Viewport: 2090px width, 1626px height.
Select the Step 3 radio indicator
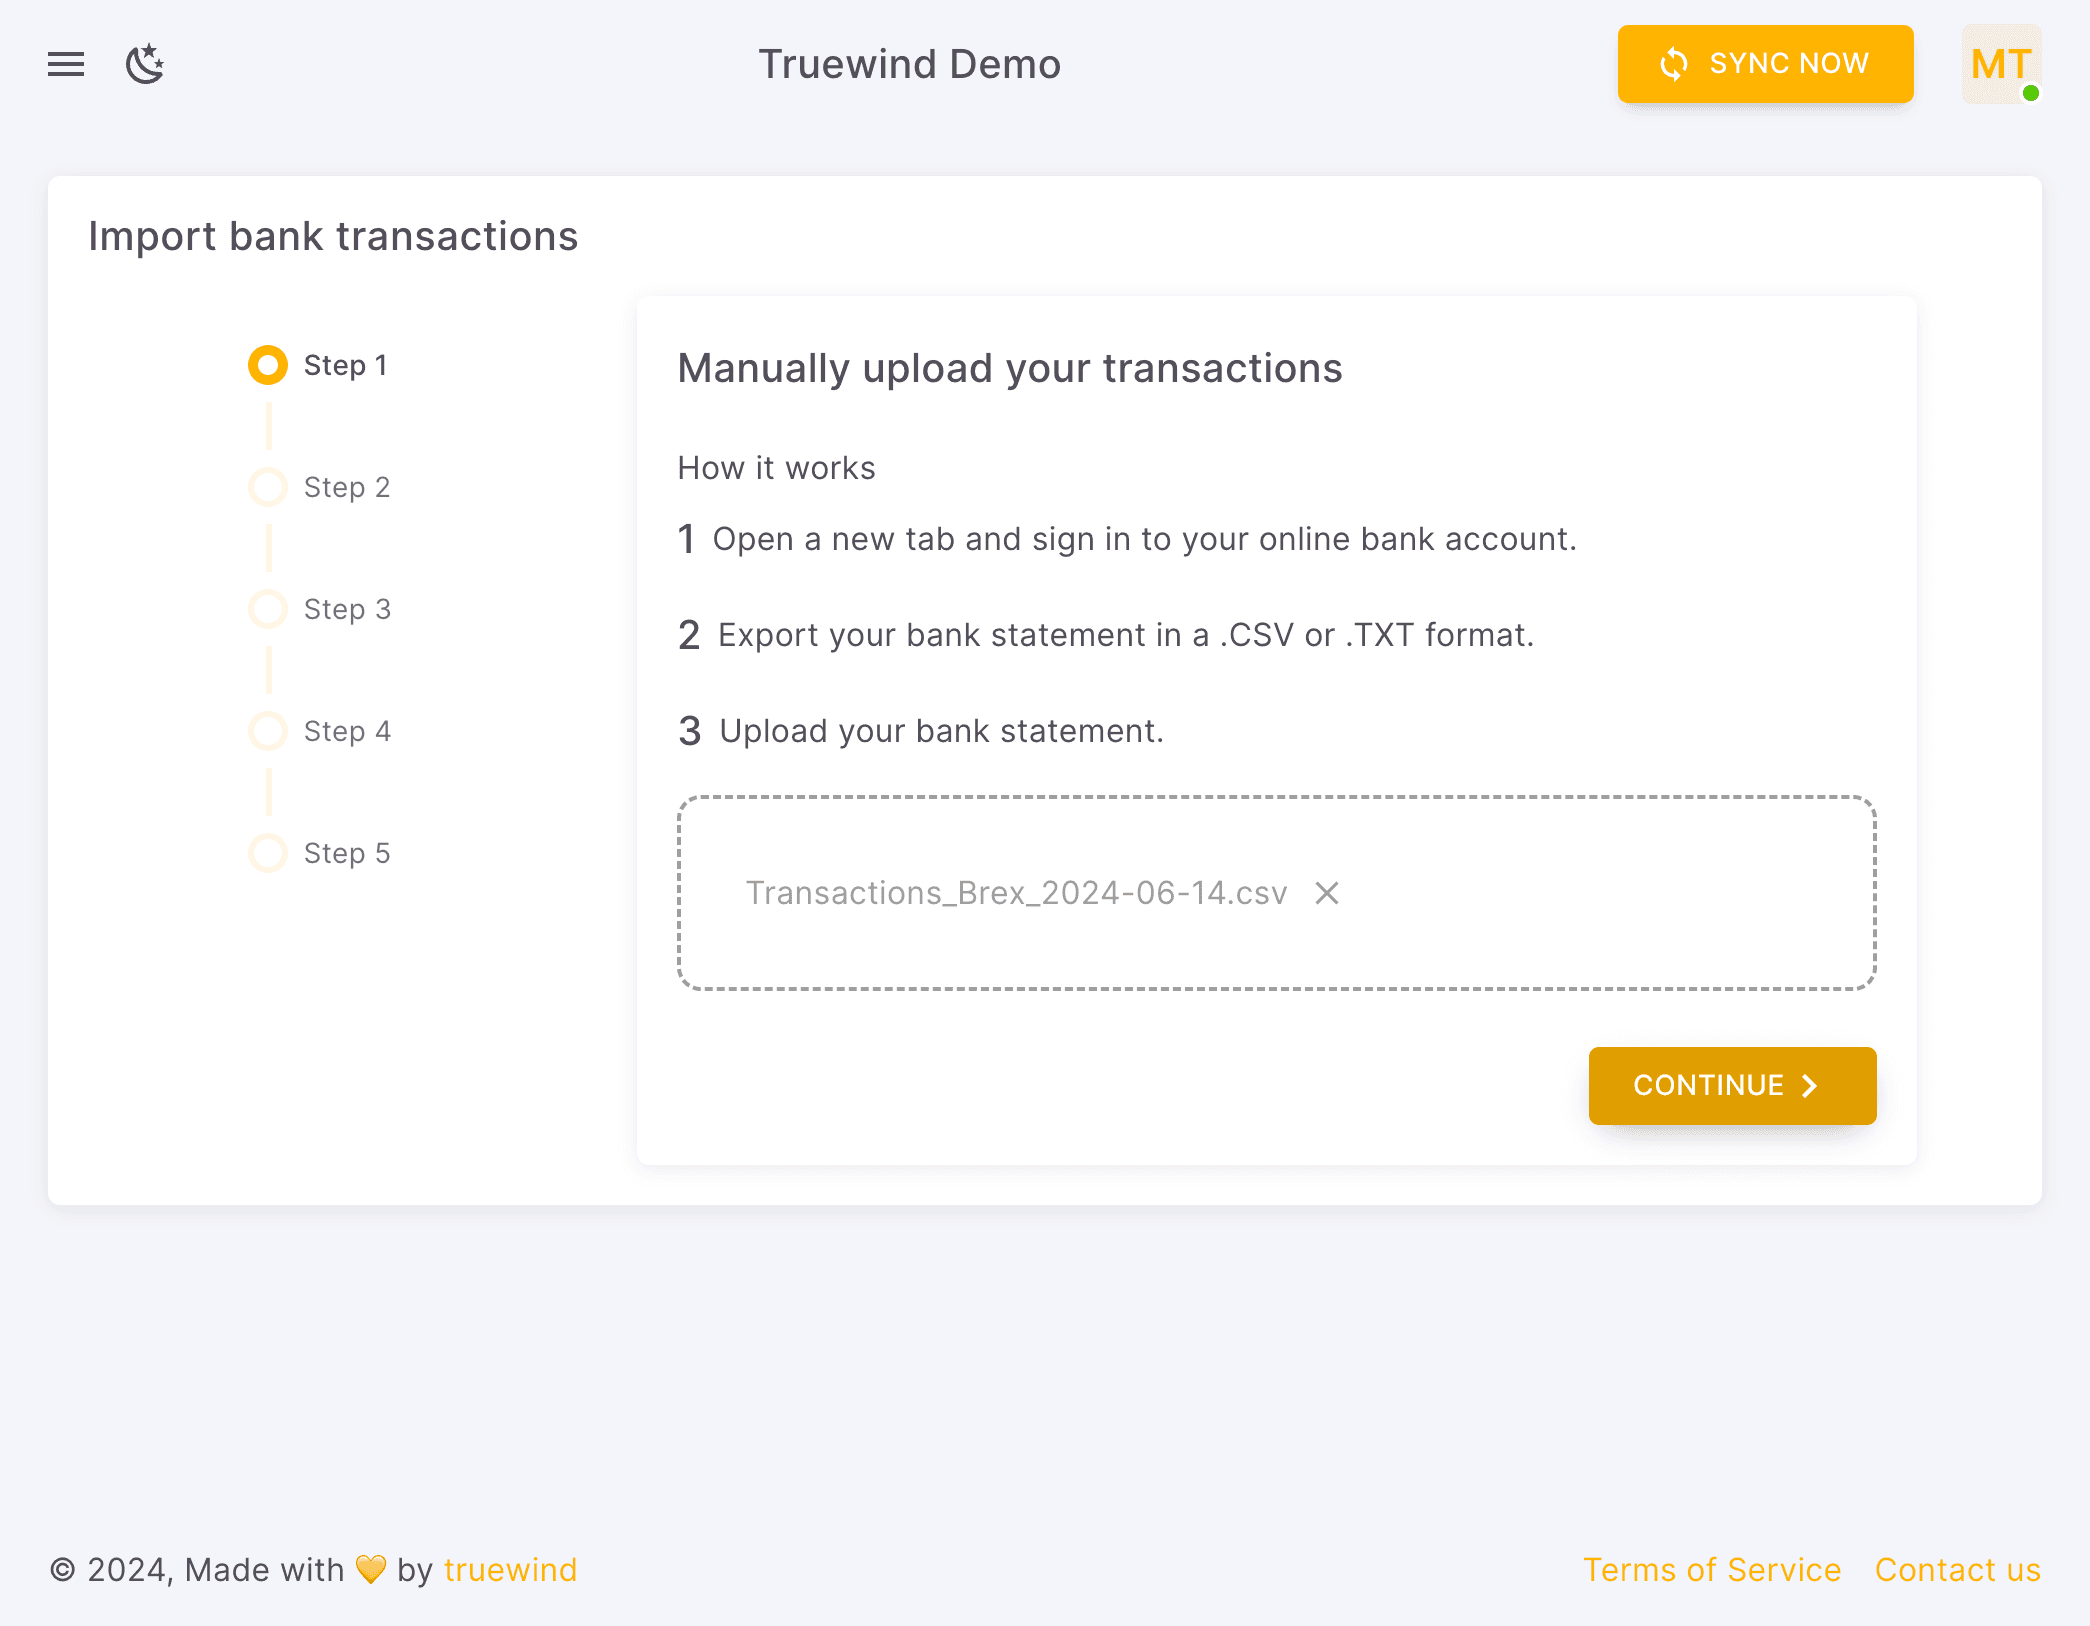point(267,608)
